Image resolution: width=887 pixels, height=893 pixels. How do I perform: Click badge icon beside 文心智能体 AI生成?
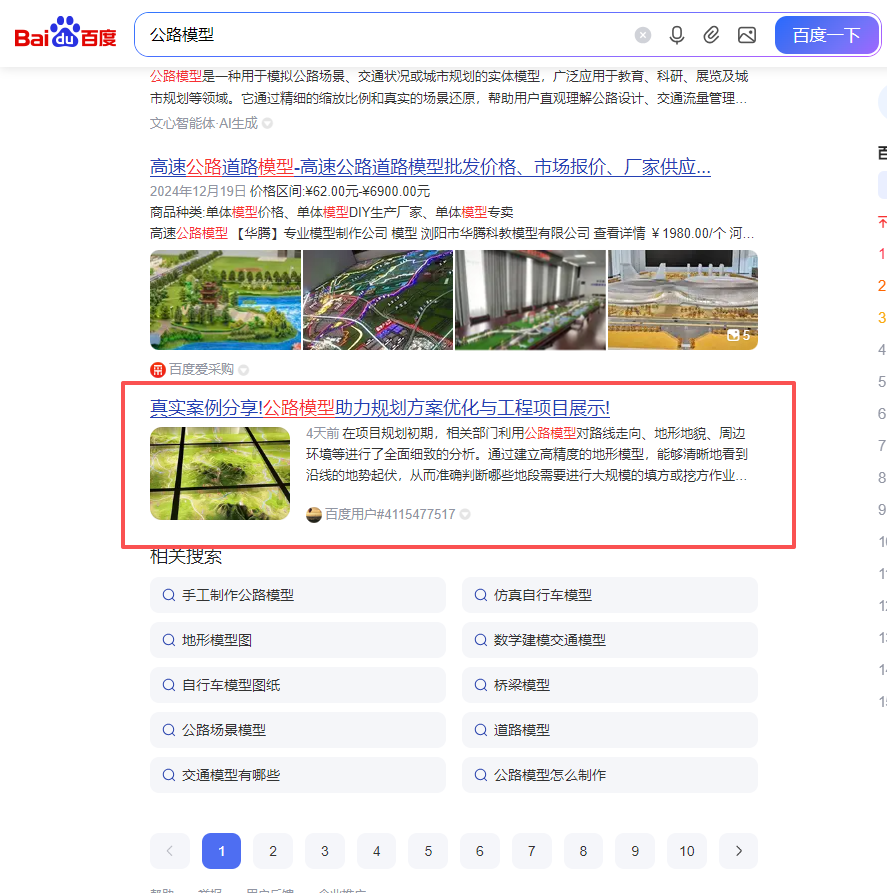(x=268, y=124)
